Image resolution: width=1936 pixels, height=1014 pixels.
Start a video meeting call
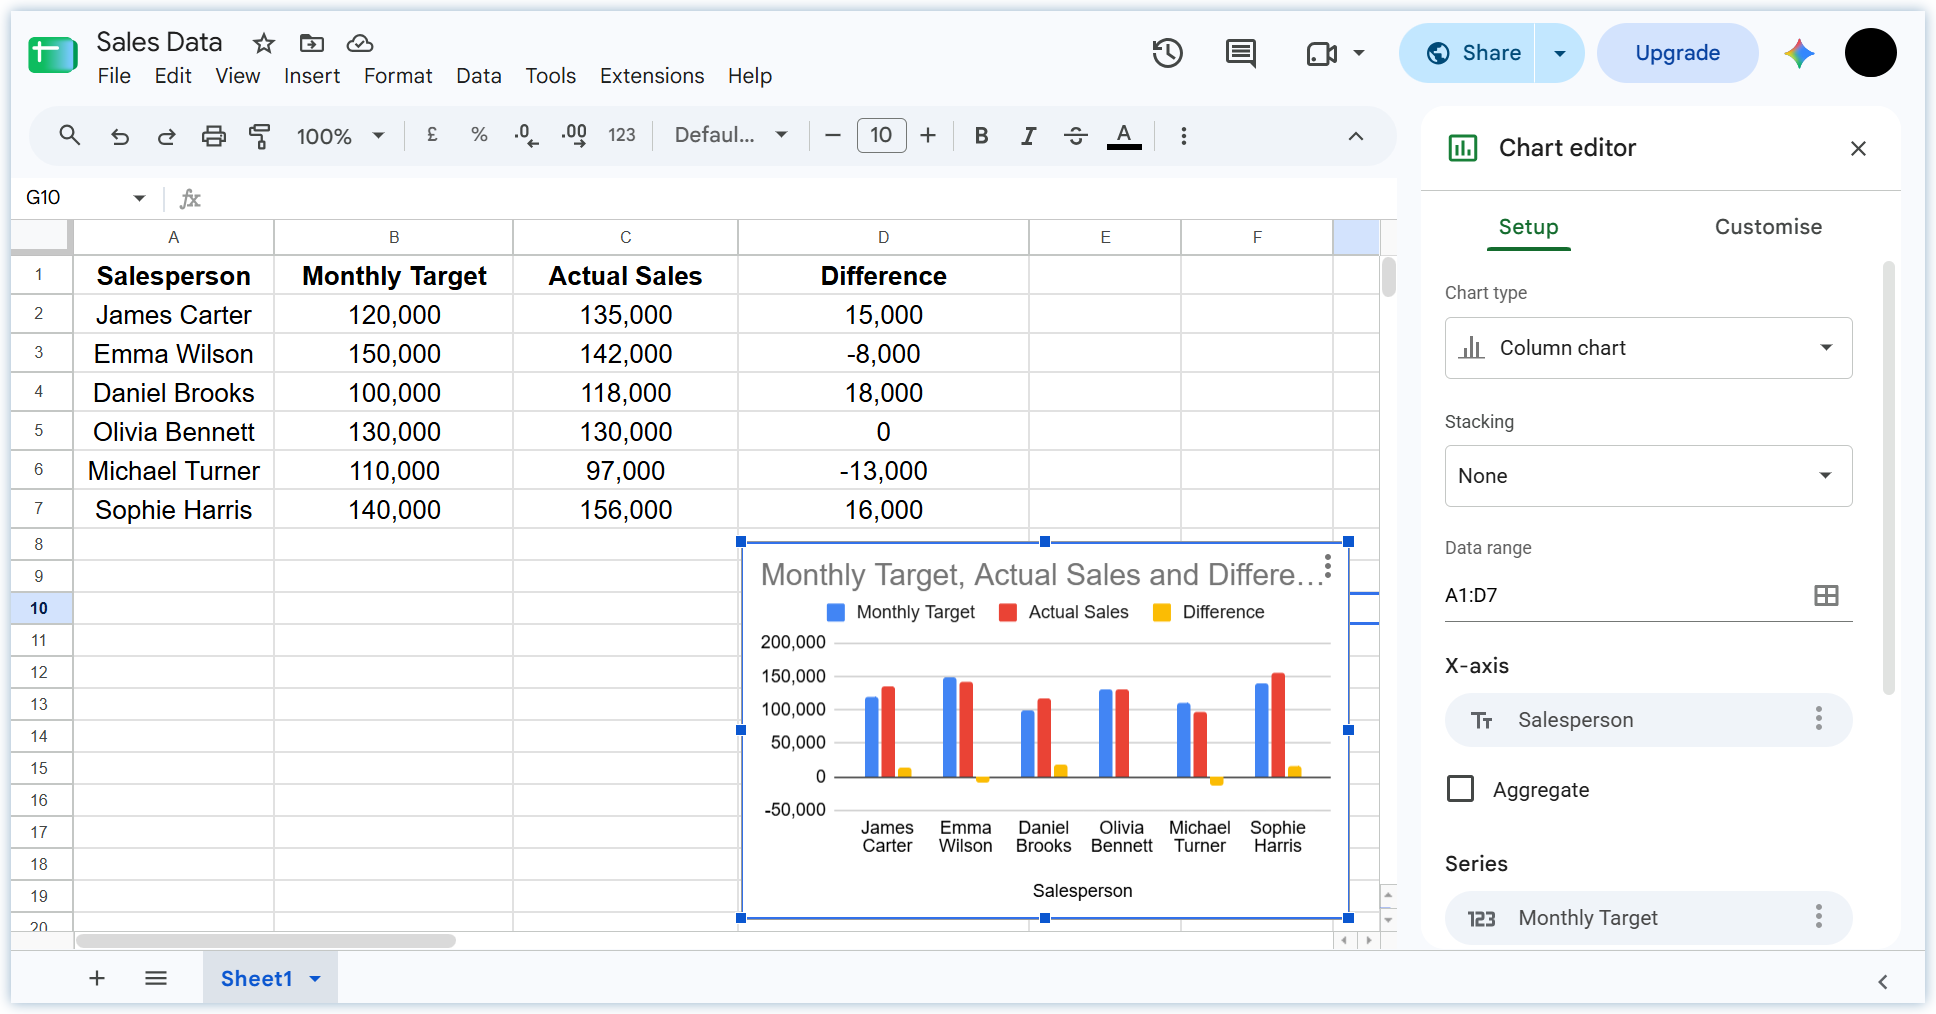[1322, 53]
